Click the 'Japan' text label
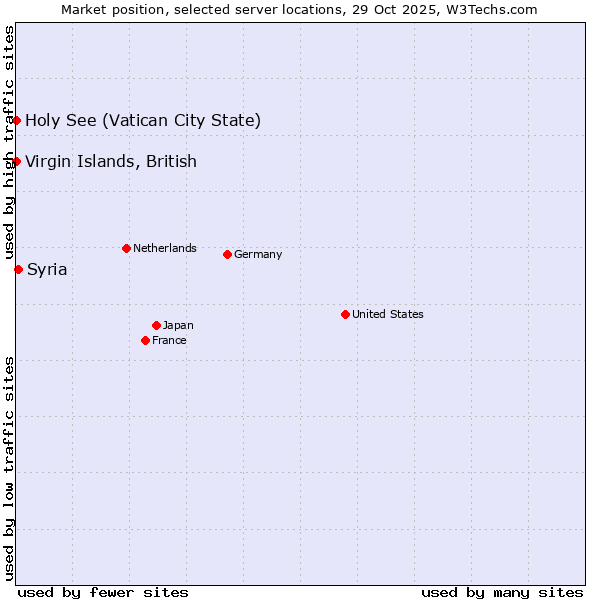Image resolution: width=600 pixels, height=600 pixels. (x=178, y=325)
